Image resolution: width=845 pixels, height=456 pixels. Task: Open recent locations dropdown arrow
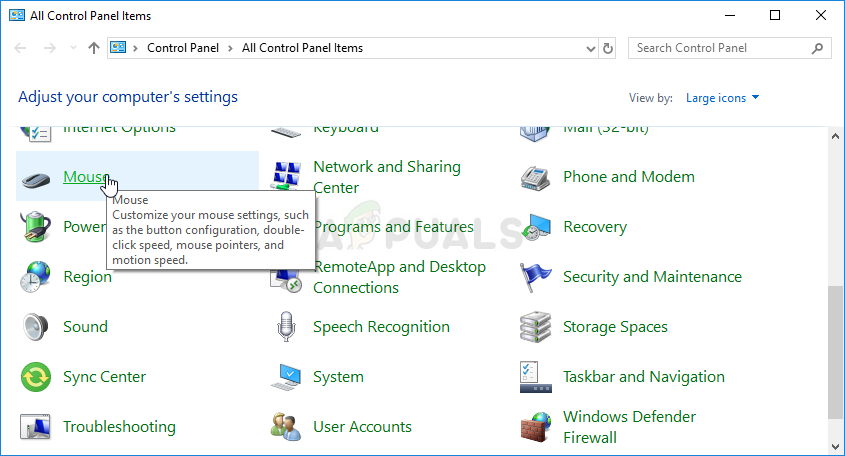coord(73,48)
